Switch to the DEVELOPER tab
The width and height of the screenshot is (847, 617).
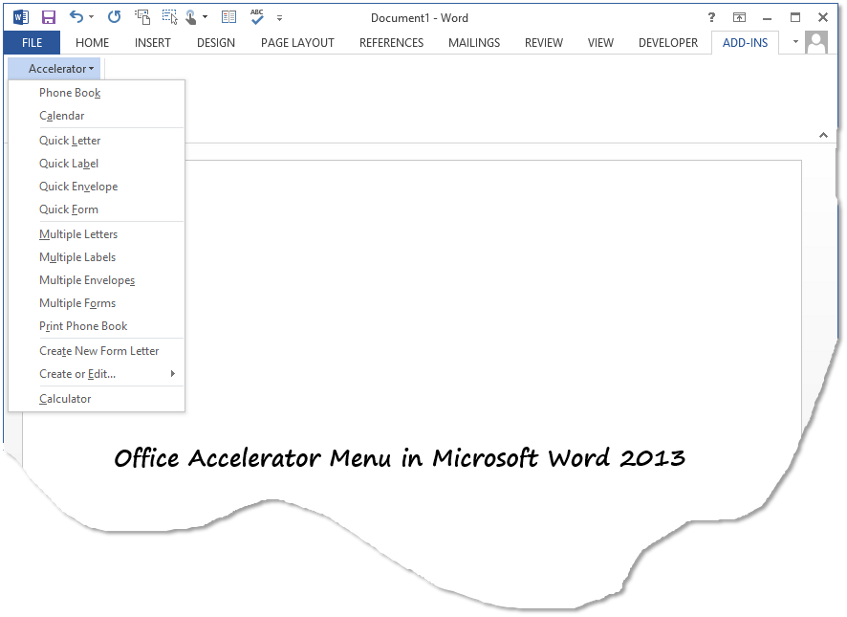668,43
